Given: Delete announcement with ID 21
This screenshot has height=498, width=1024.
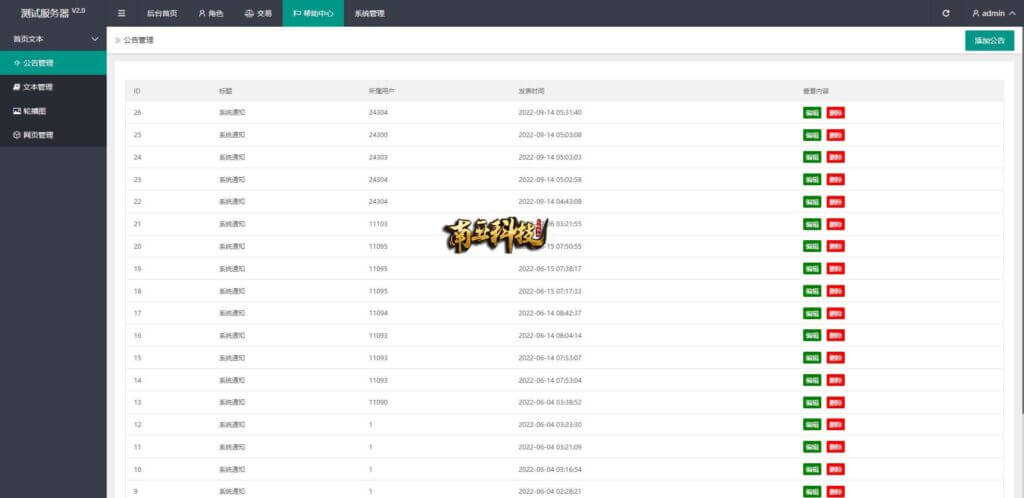Looking at the screenshot, I should 835,224.
